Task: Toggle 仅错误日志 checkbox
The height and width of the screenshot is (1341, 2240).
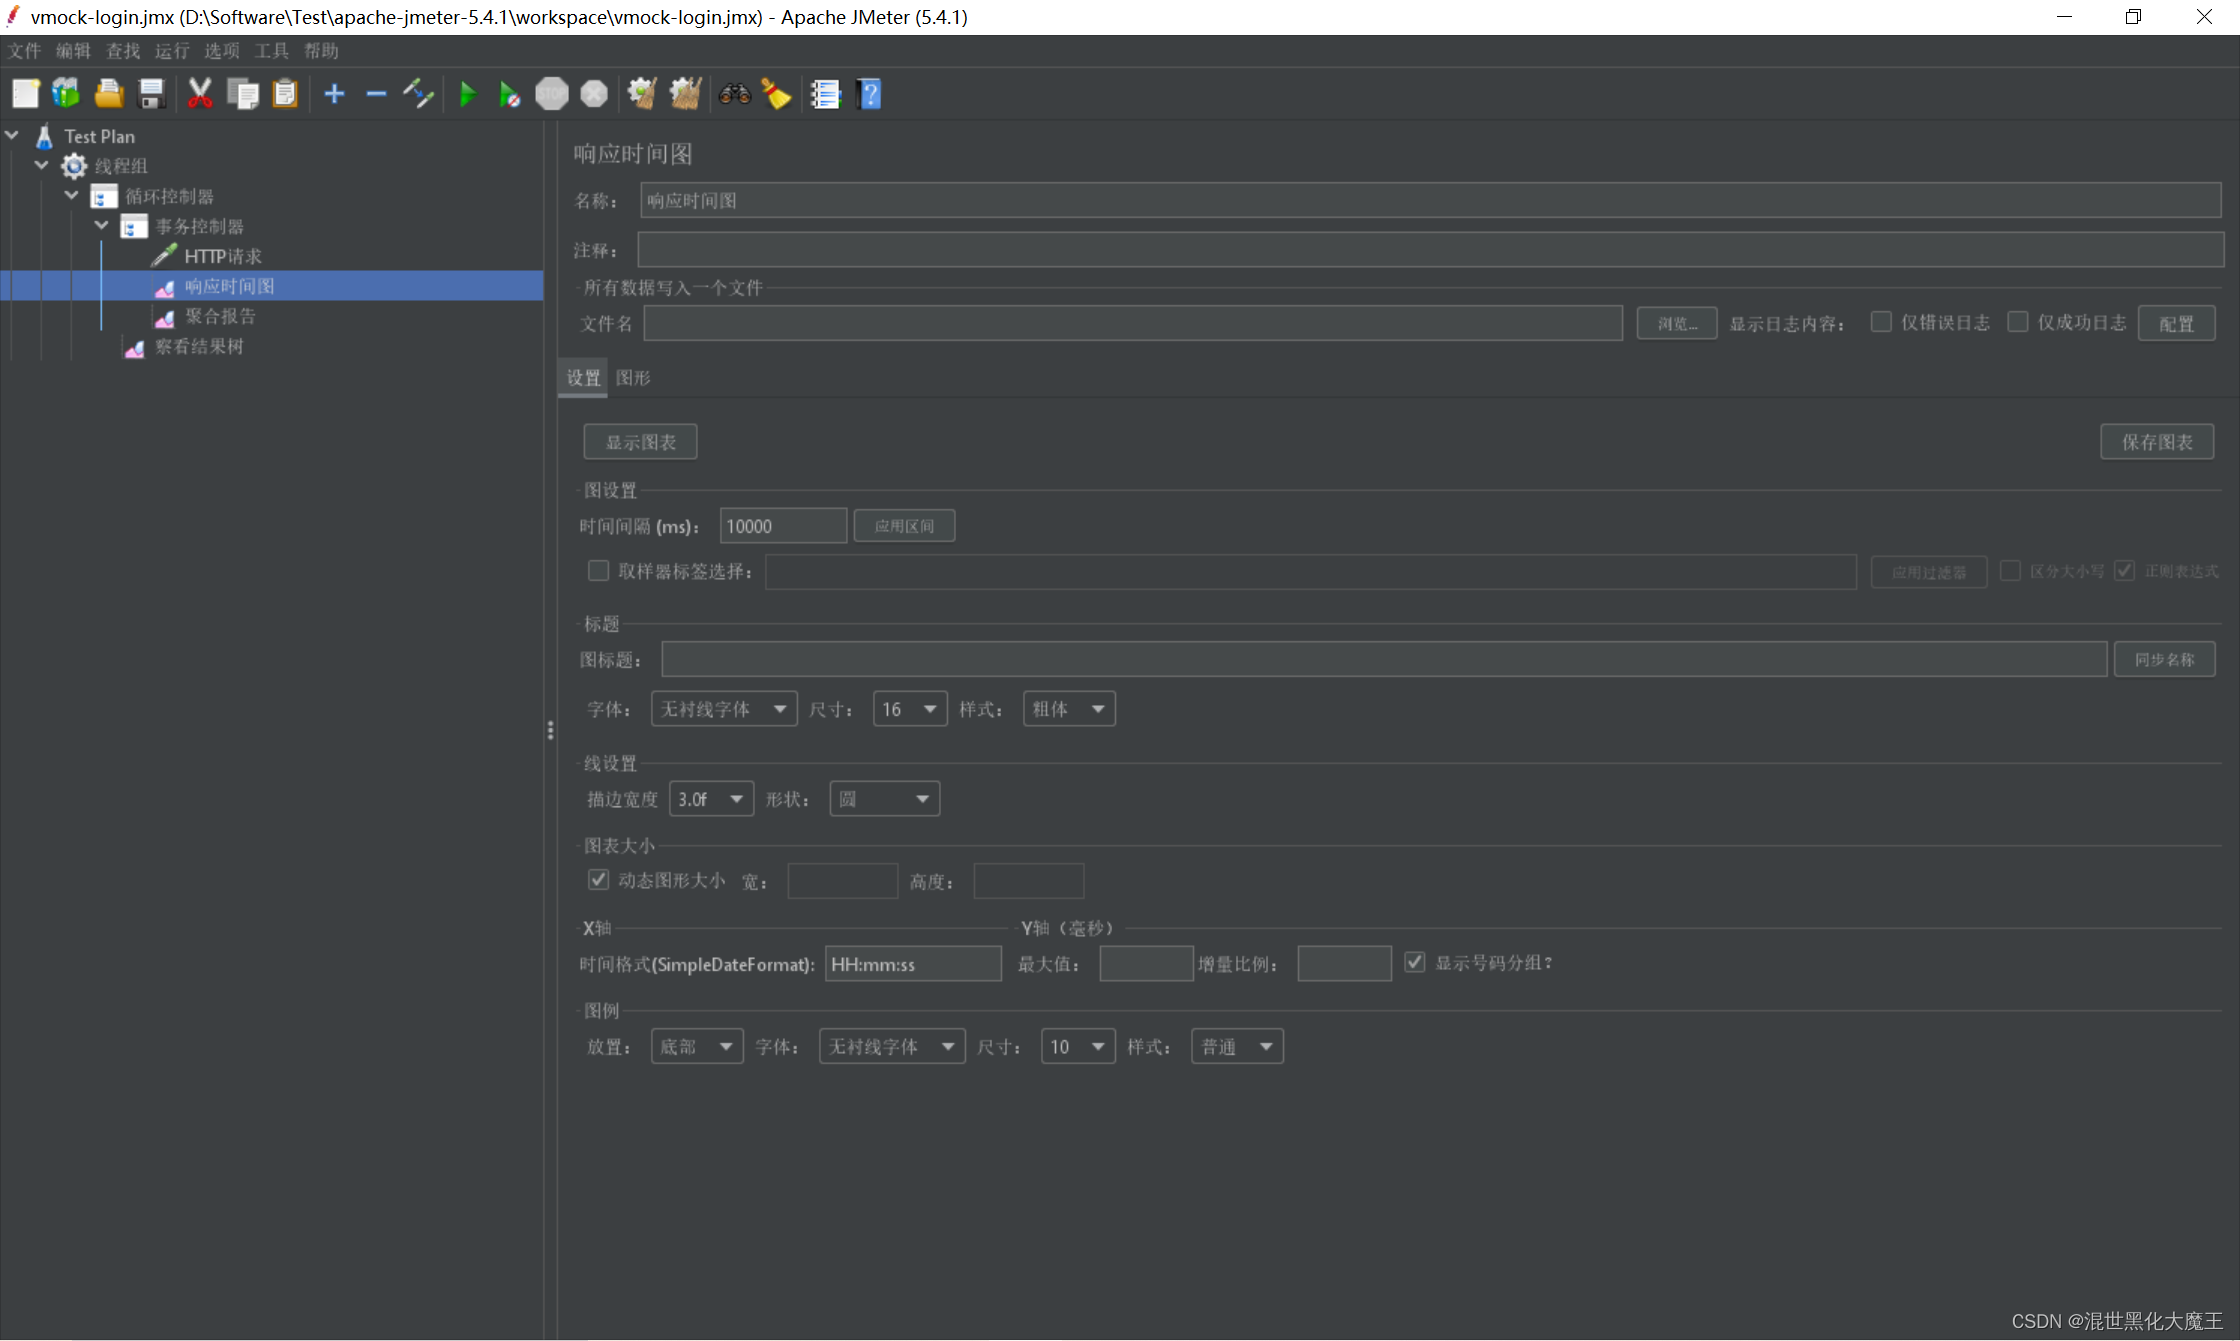Action: pos(1881,322)
